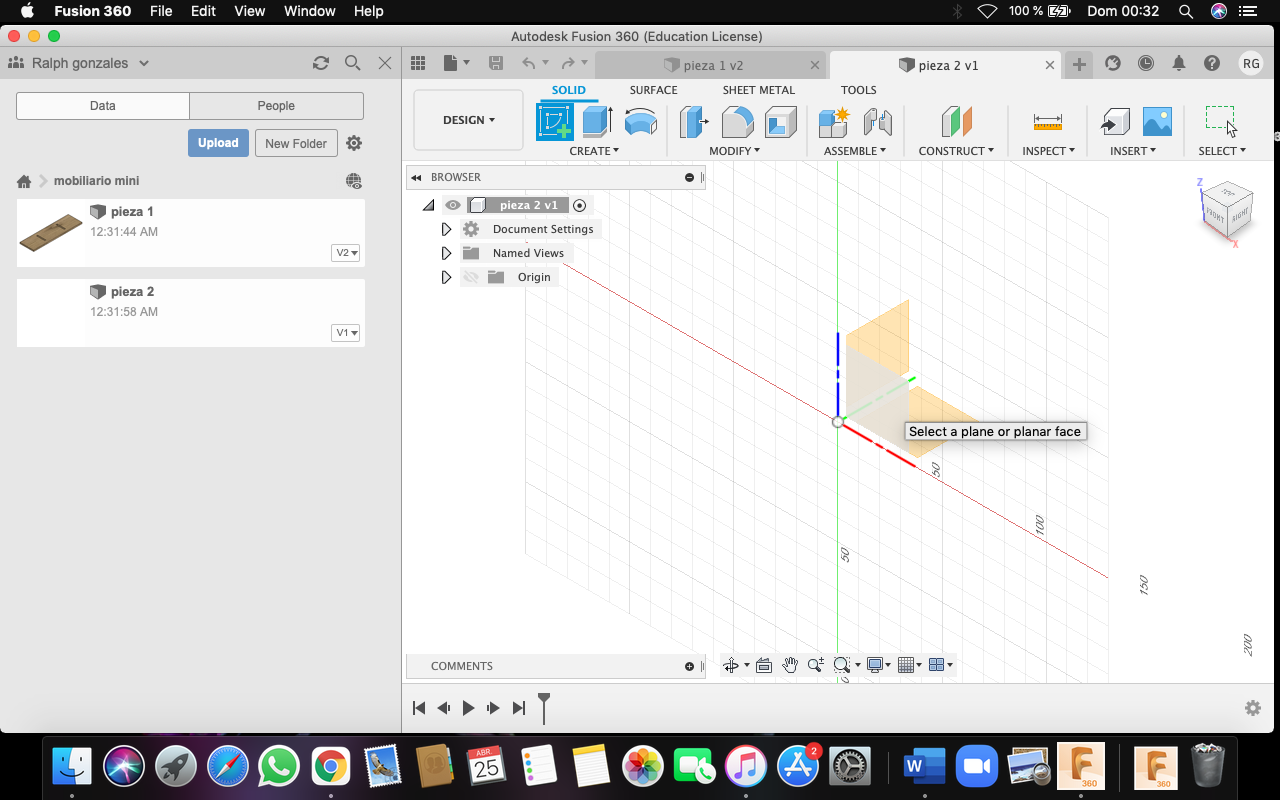The image size is (1280, 800).
Task: Open Data Panel settings gear
Action: tap(354, 143)
